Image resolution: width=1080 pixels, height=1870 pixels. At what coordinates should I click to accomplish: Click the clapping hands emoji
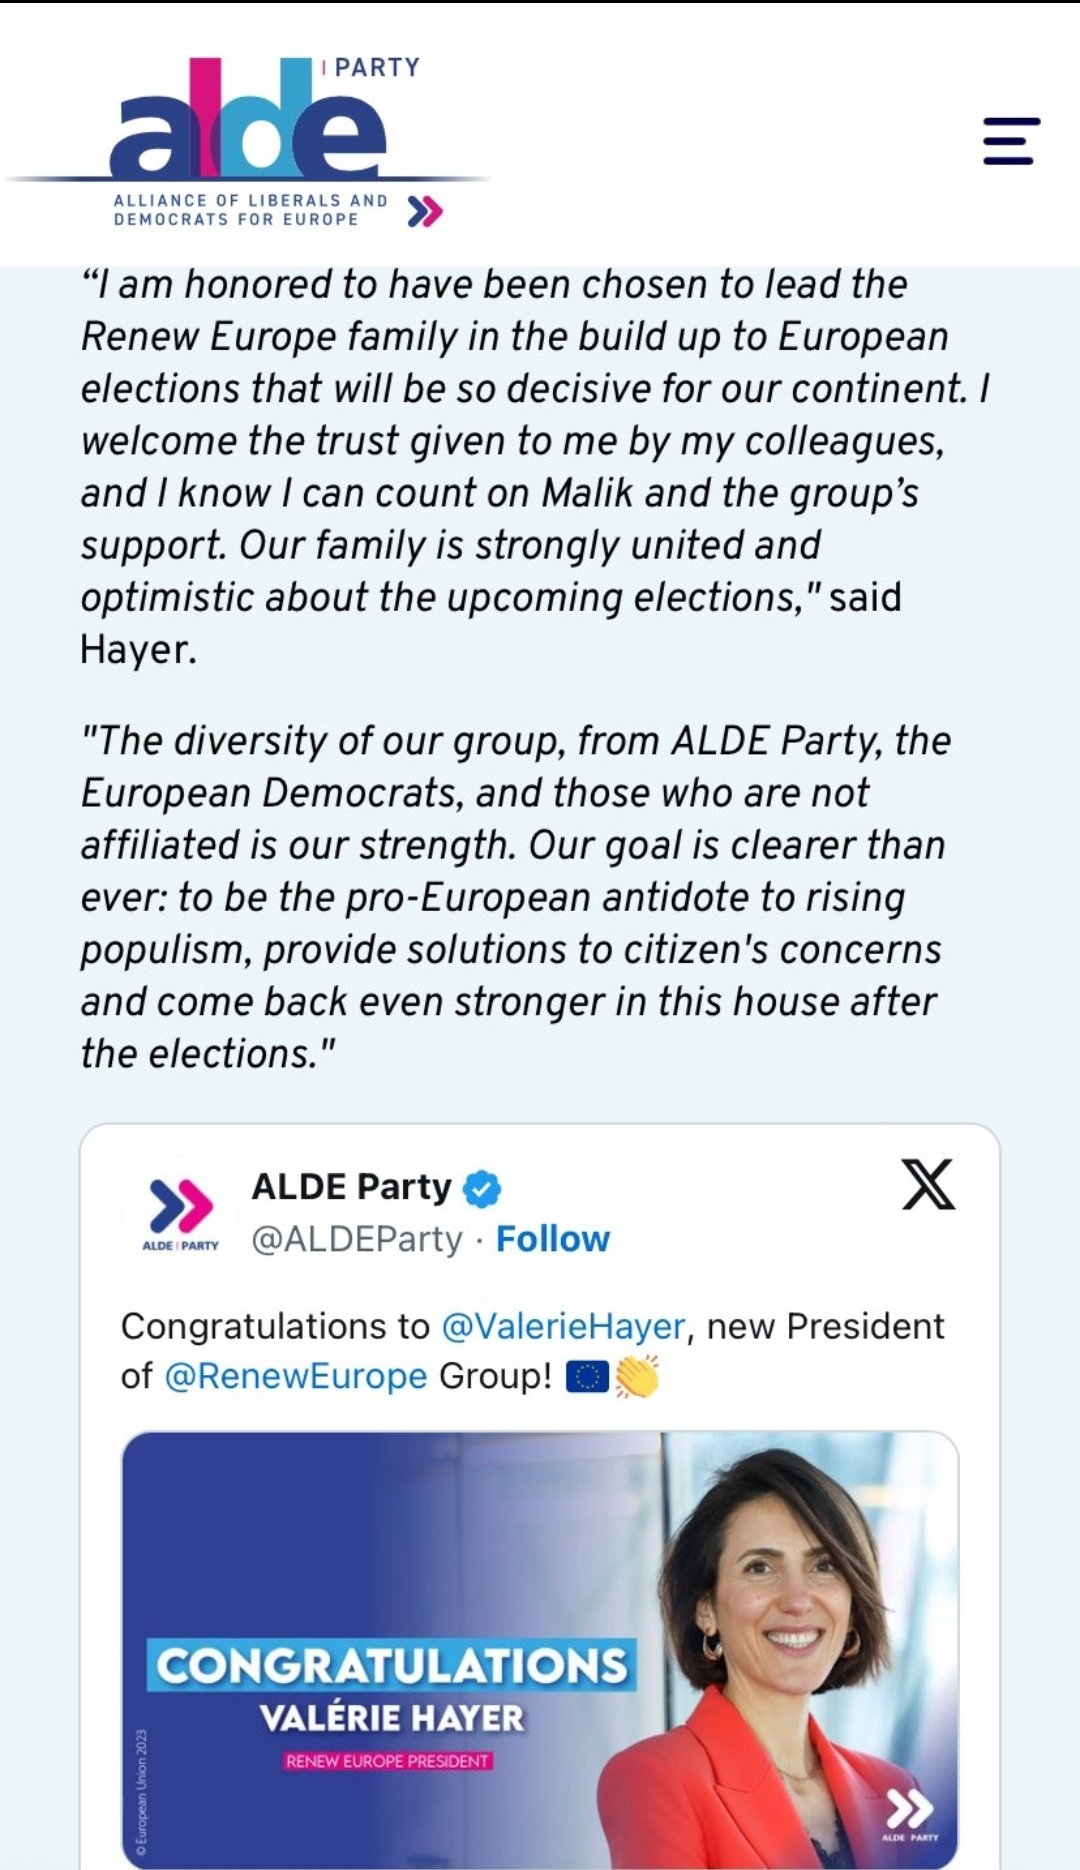(637, 1377)
